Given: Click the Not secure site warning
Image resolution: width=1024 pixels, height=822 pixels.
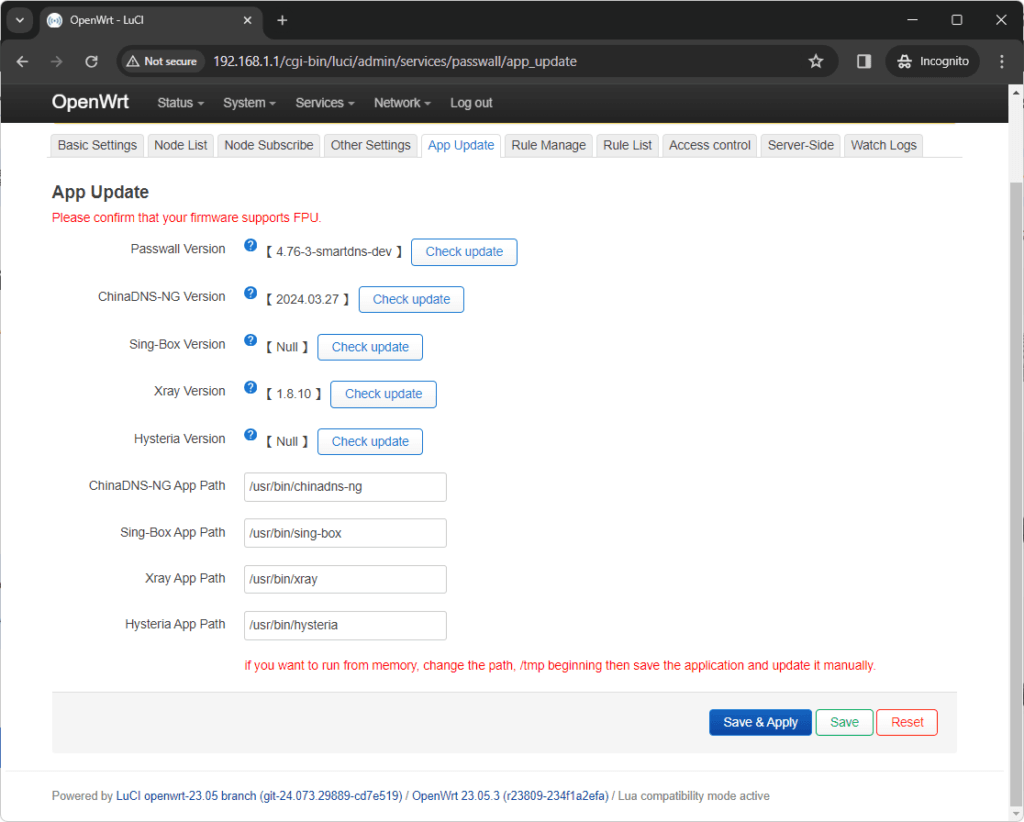Looking at the screenshot, I should (x=161, y=61).
